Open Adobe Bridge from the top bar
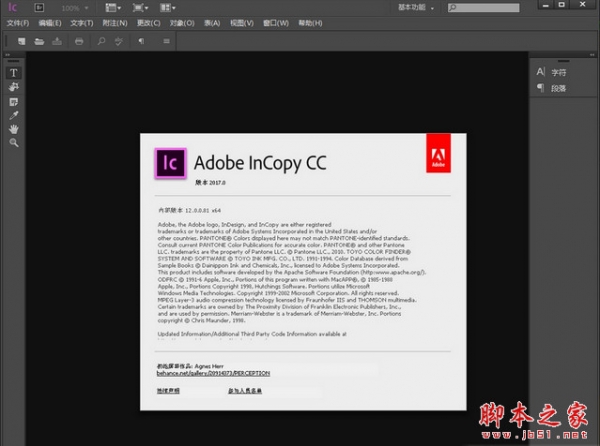Screen dimensions: 600x446 click(x=39, y=7)
